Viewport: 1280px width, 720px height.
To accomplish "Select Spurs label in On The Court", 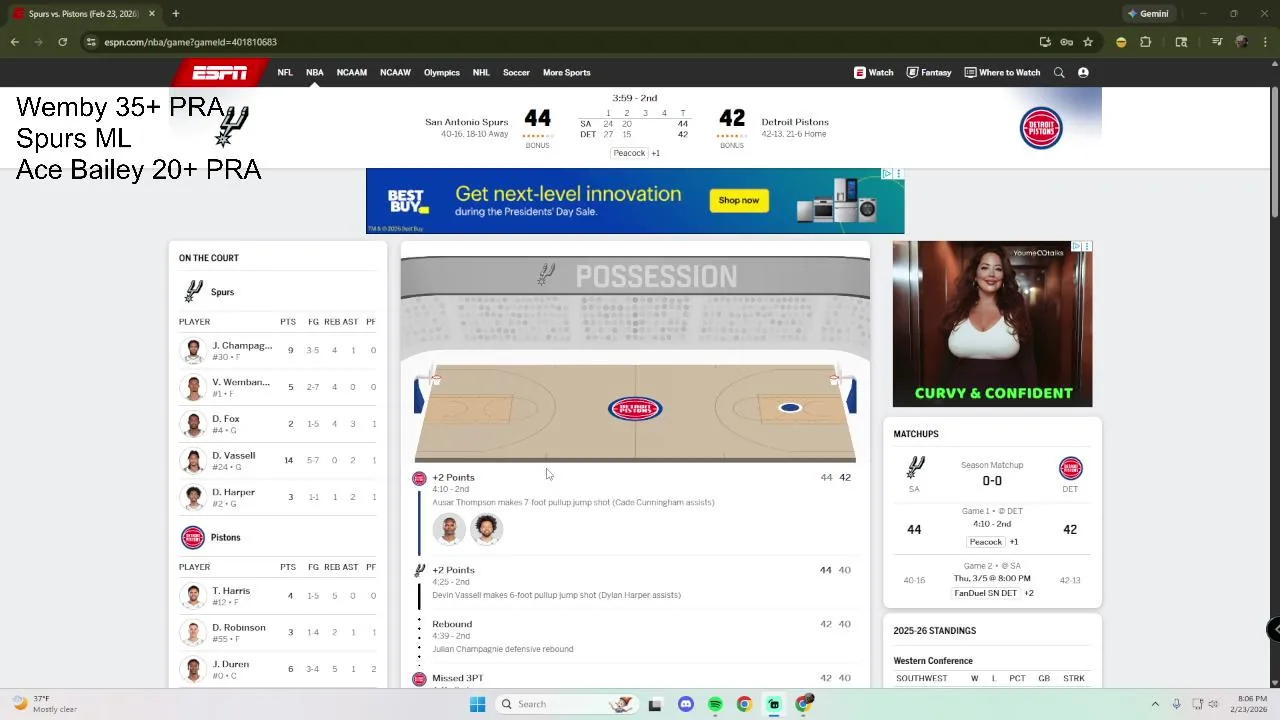I will (x=222, y=292).
